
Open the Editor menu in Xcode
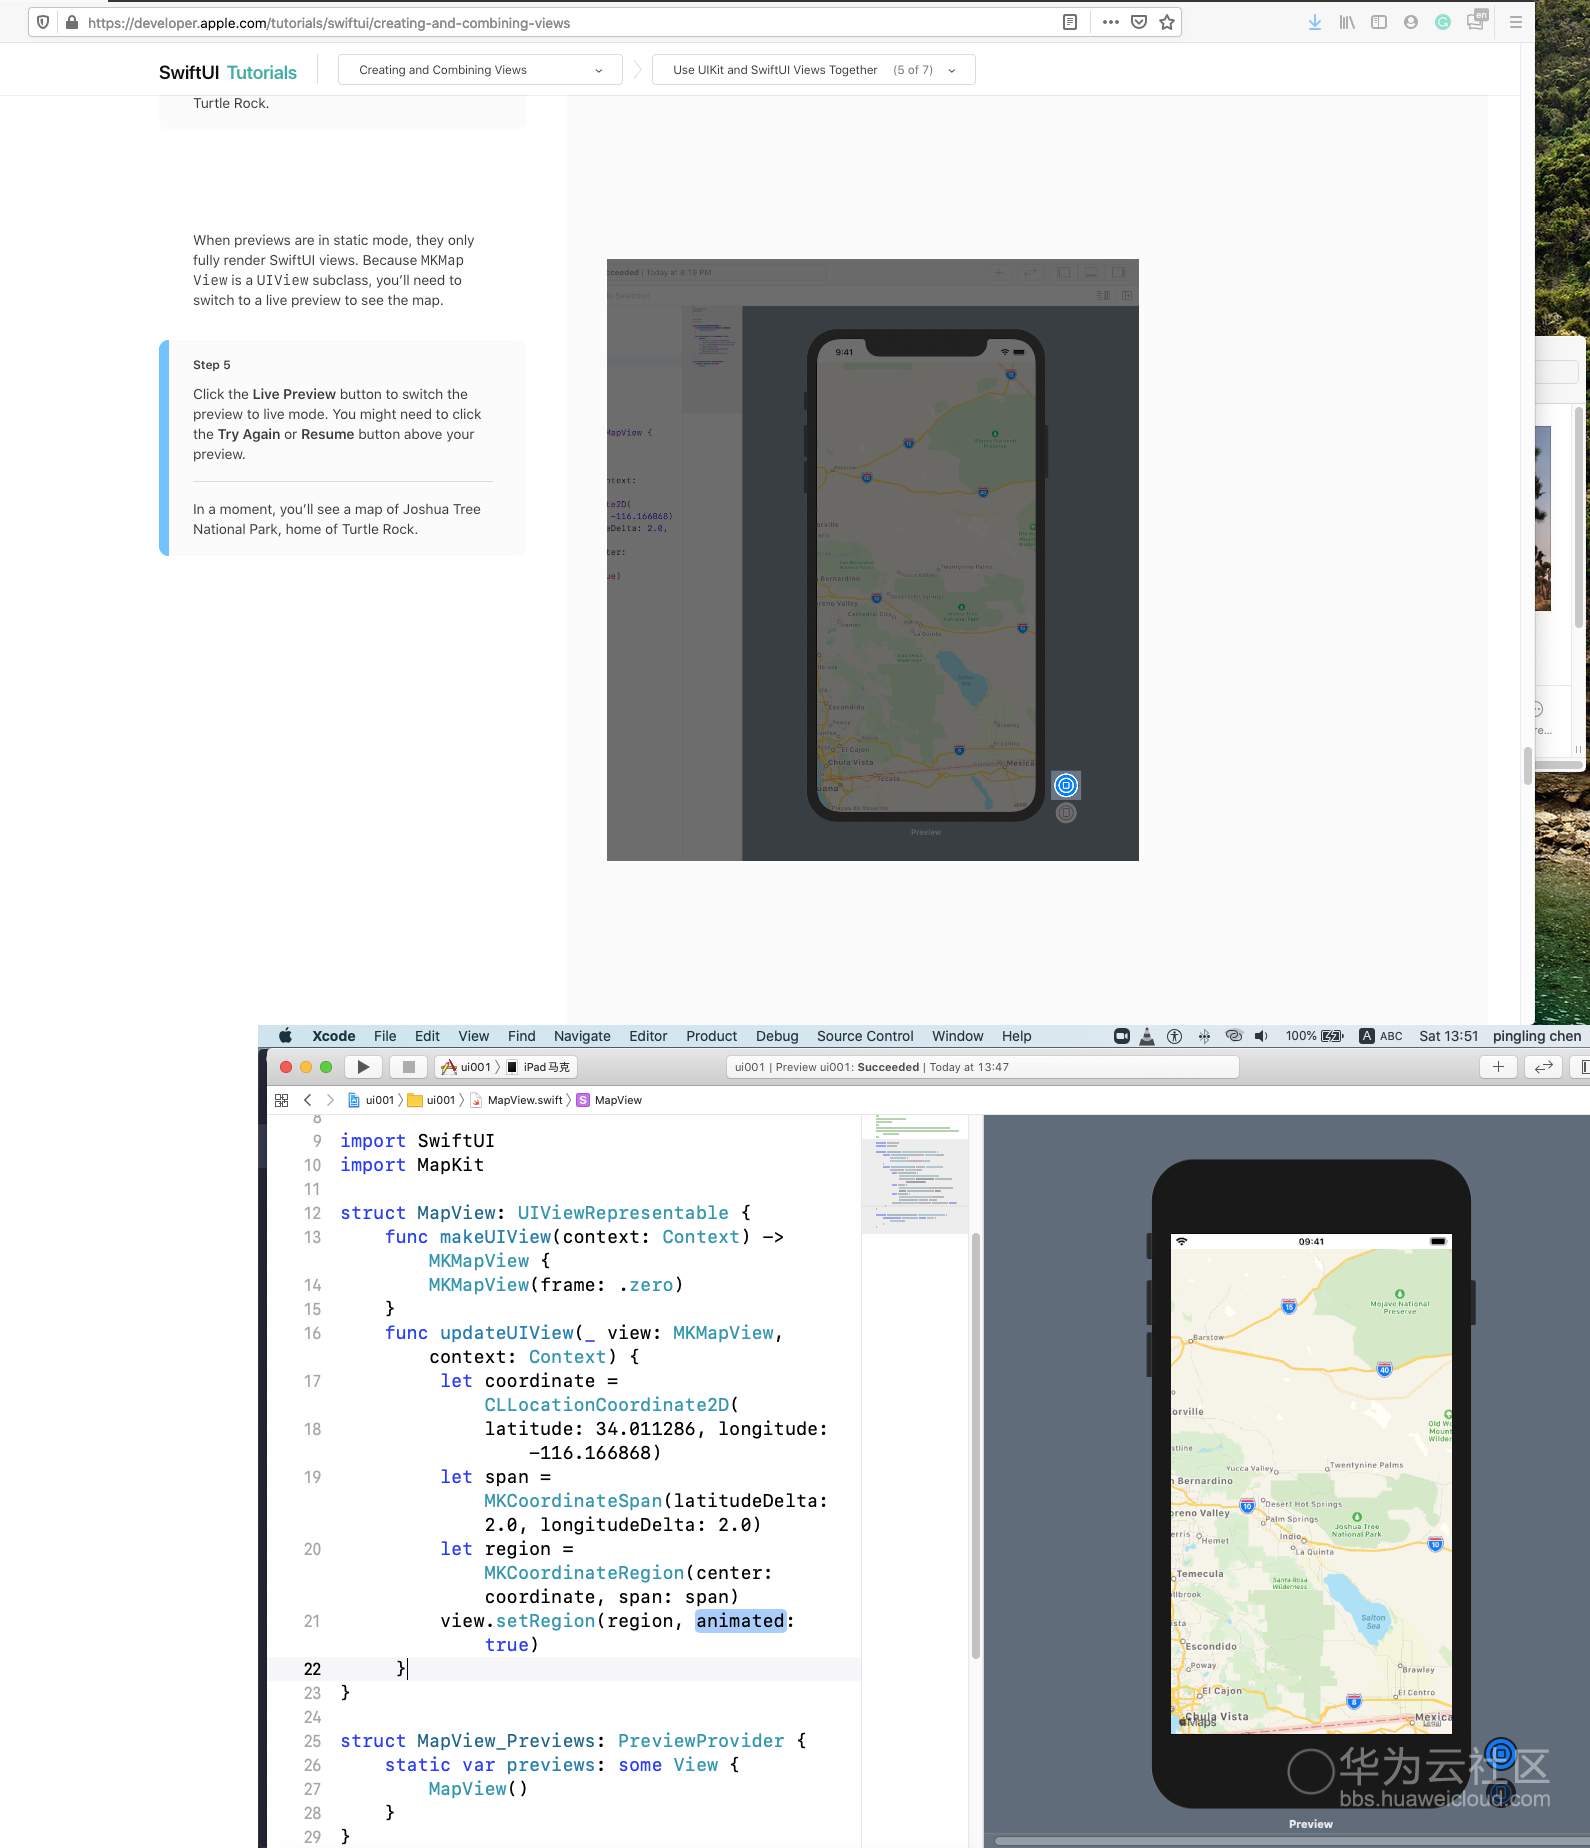[648, 1036]
